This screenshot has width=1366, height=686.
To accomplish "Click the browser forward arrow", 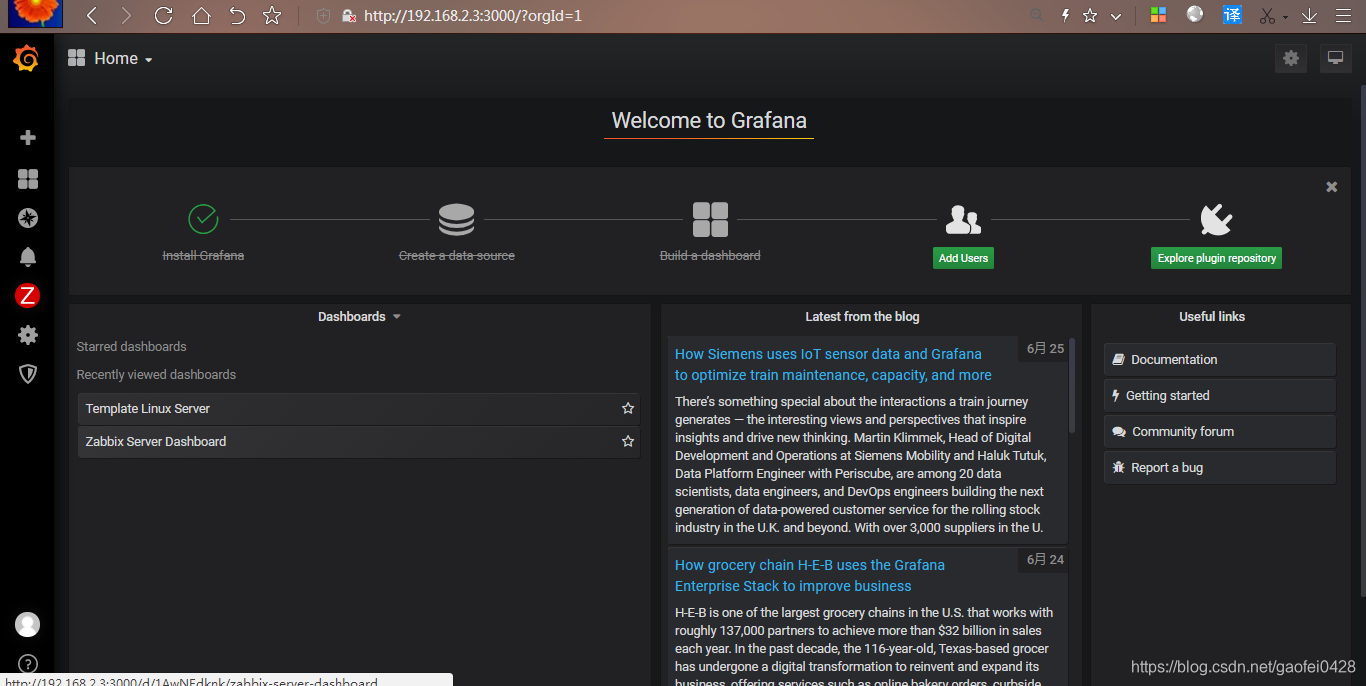I will 125,16.
